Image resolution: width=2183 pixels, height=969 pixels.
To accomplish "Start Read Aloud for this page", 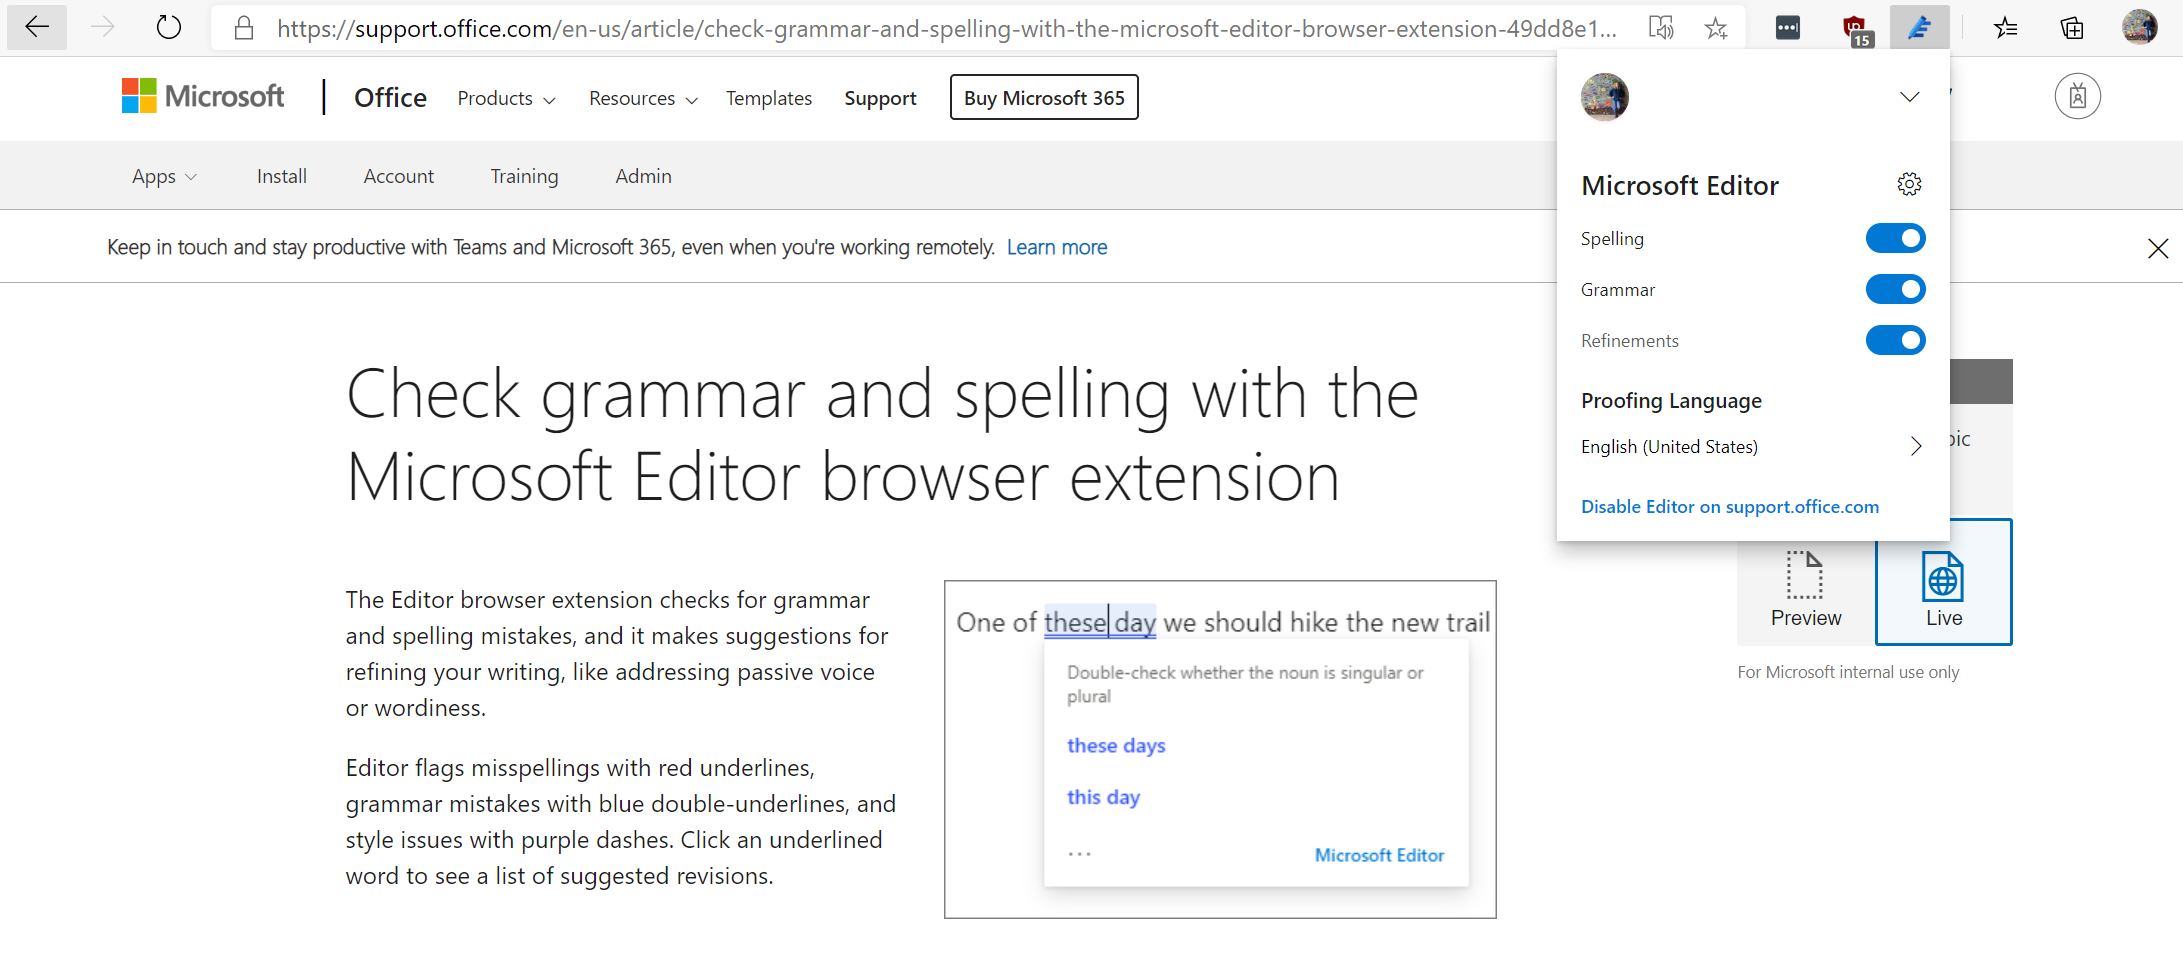I will (1661, 27).
